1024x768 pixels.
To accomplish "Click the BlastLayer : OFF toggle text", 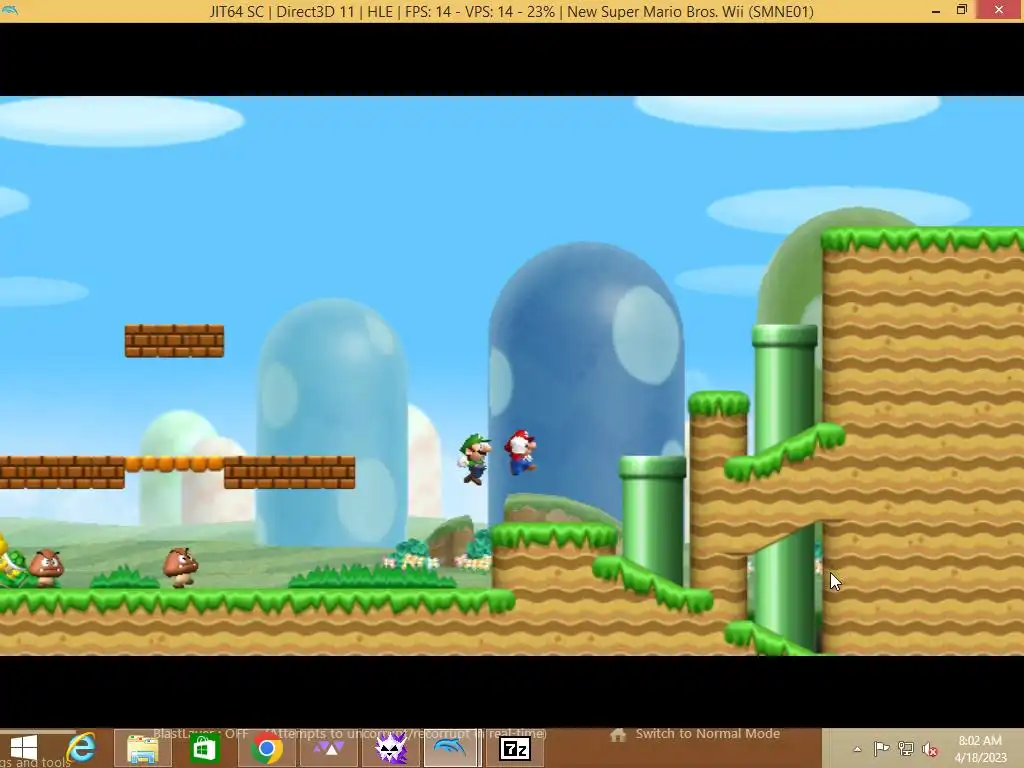I will 200,733.
